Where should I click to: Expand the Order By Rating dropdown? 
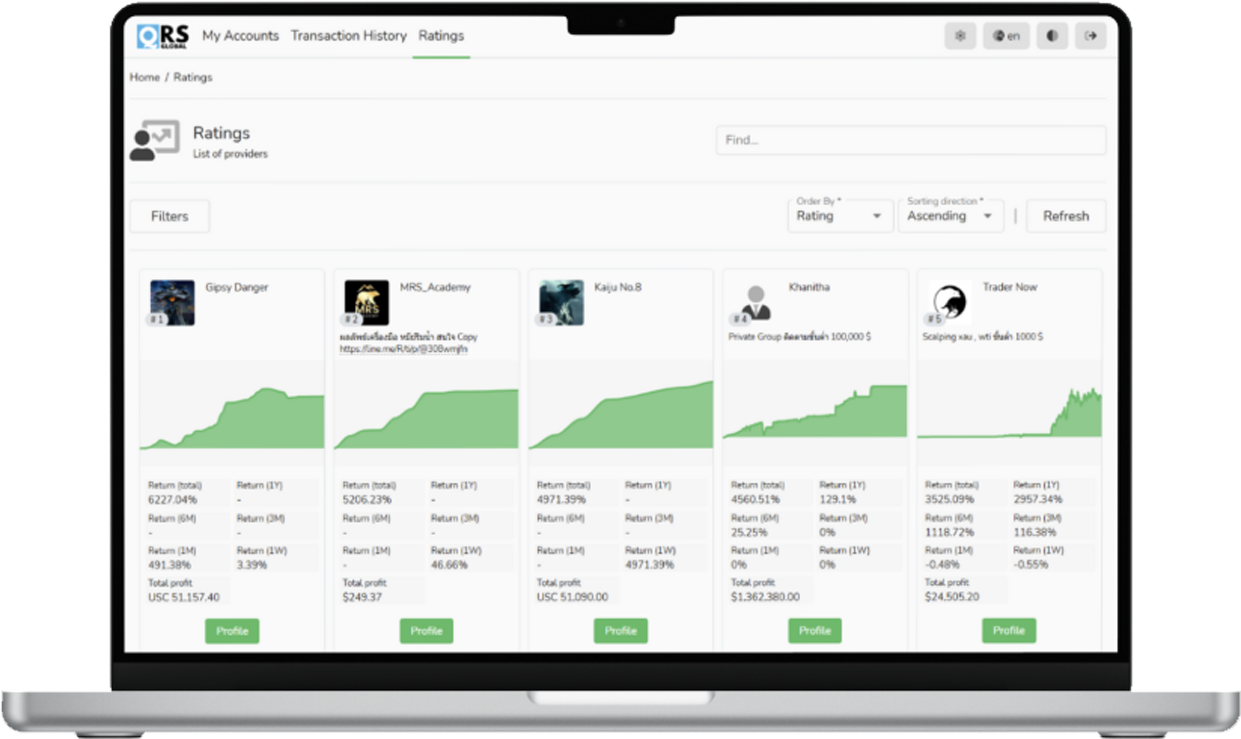pyautogui.click(x=839, y=216)
